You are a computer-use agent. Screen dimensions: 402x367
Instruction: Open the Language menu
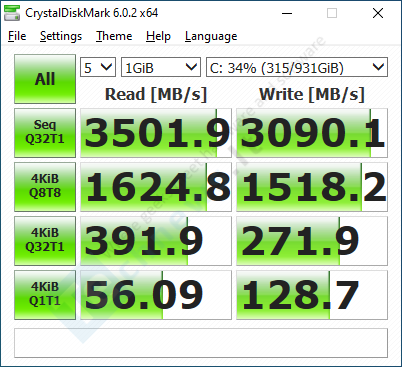(211, 36)
